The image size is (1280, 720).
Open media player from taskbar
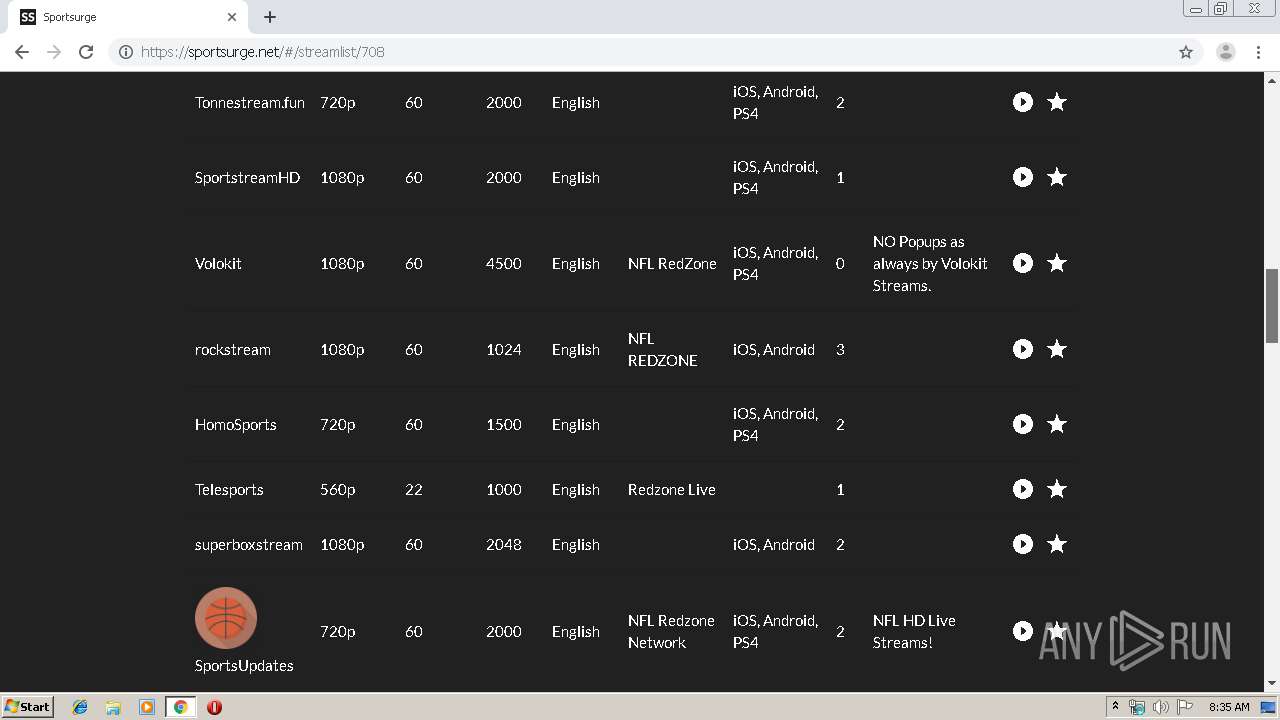(x=147, y=707)
